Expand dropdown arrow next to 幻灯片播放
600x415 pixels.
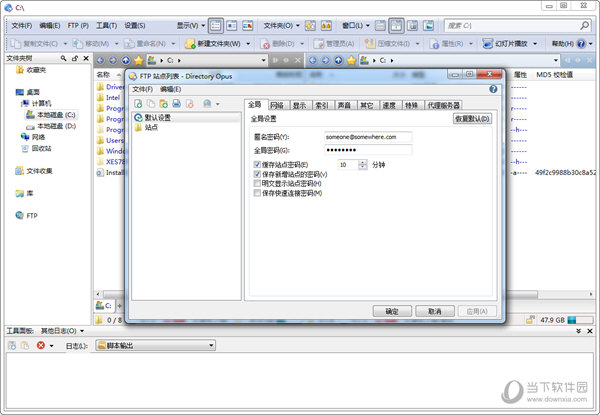pyautogui.click(x=535, y=44)
